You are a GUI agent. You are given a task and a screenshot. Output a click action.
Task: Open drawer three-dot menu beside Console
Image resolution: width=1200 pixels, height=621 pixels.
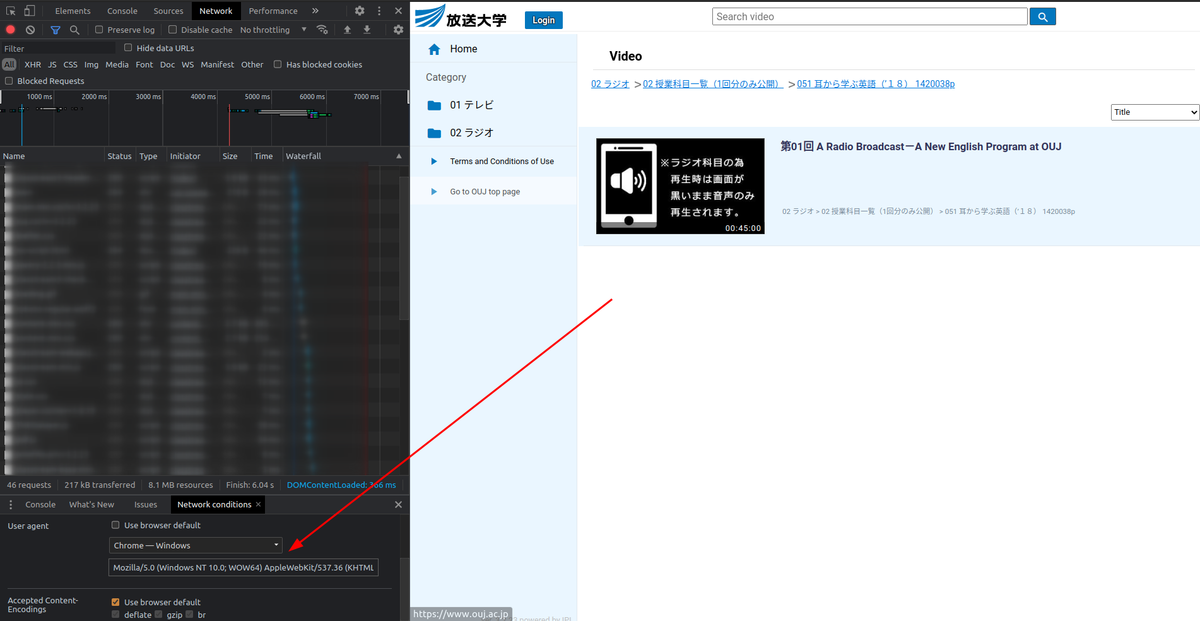pos(11,505)
